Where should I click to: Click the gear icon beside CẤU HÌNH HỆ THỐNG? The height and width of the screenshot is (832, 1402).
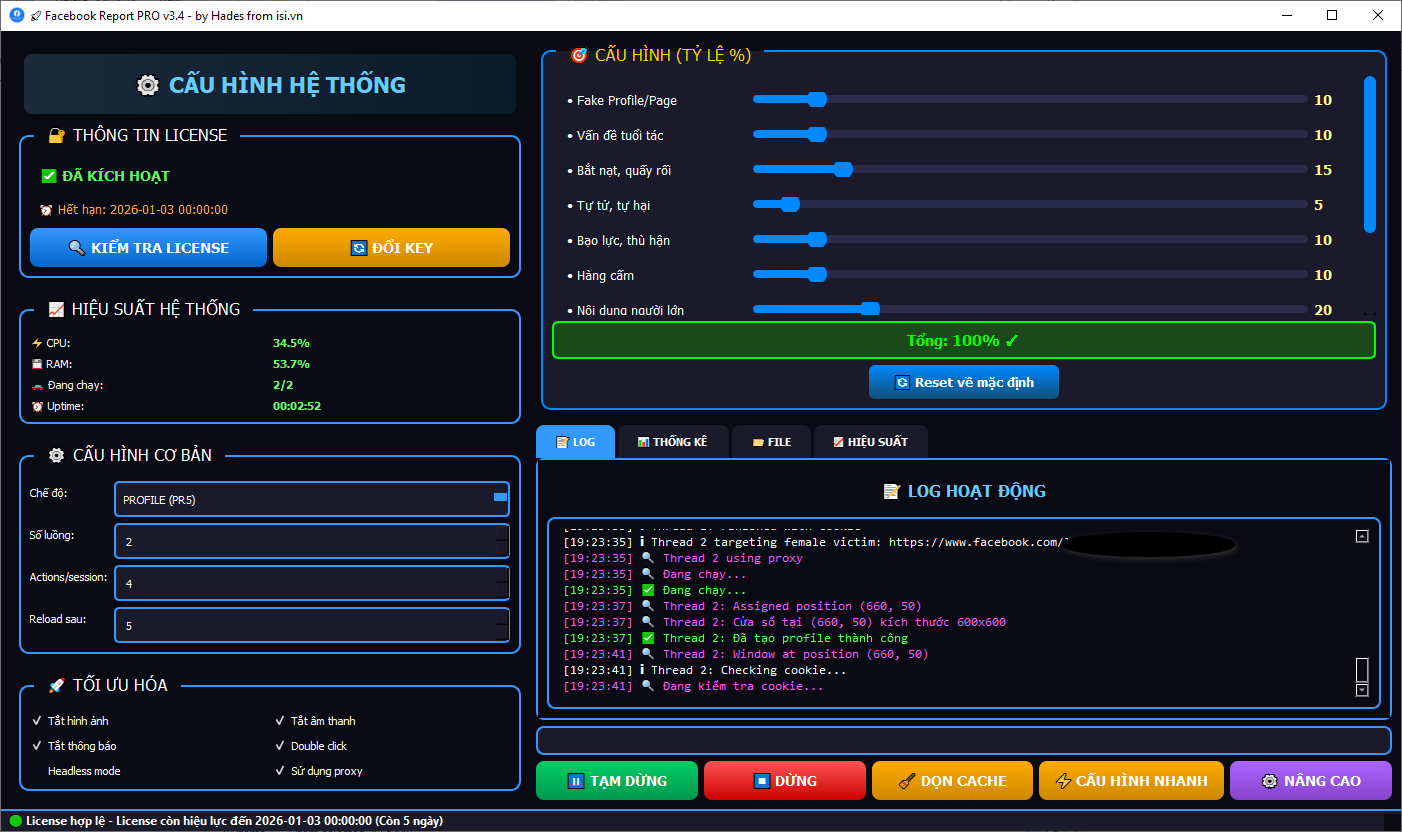(148, 85)
